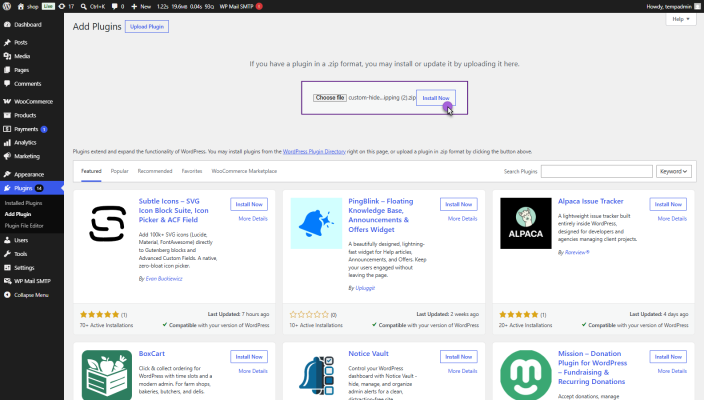
Task: View More Details for PingBlink
Action: click(462, 219)
